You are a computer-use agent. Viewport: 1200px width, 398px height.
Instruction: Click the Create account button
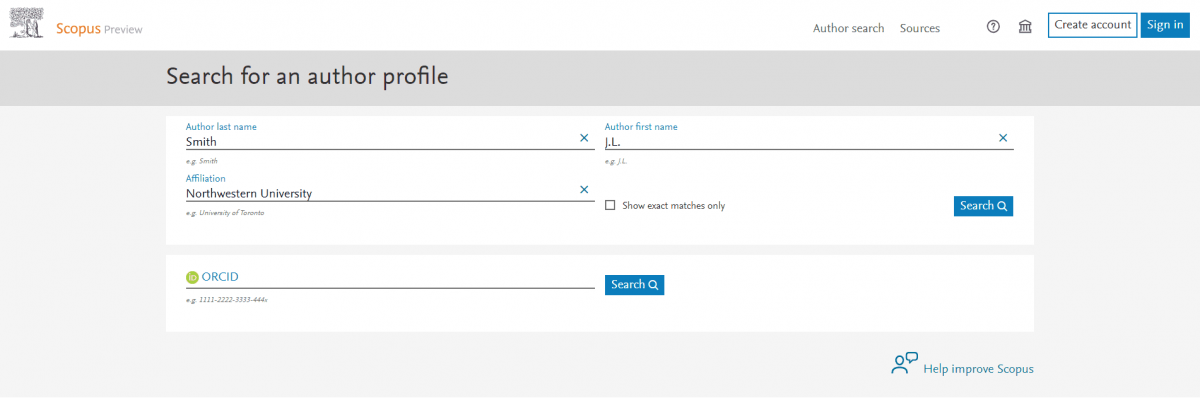coord(1092,25)
